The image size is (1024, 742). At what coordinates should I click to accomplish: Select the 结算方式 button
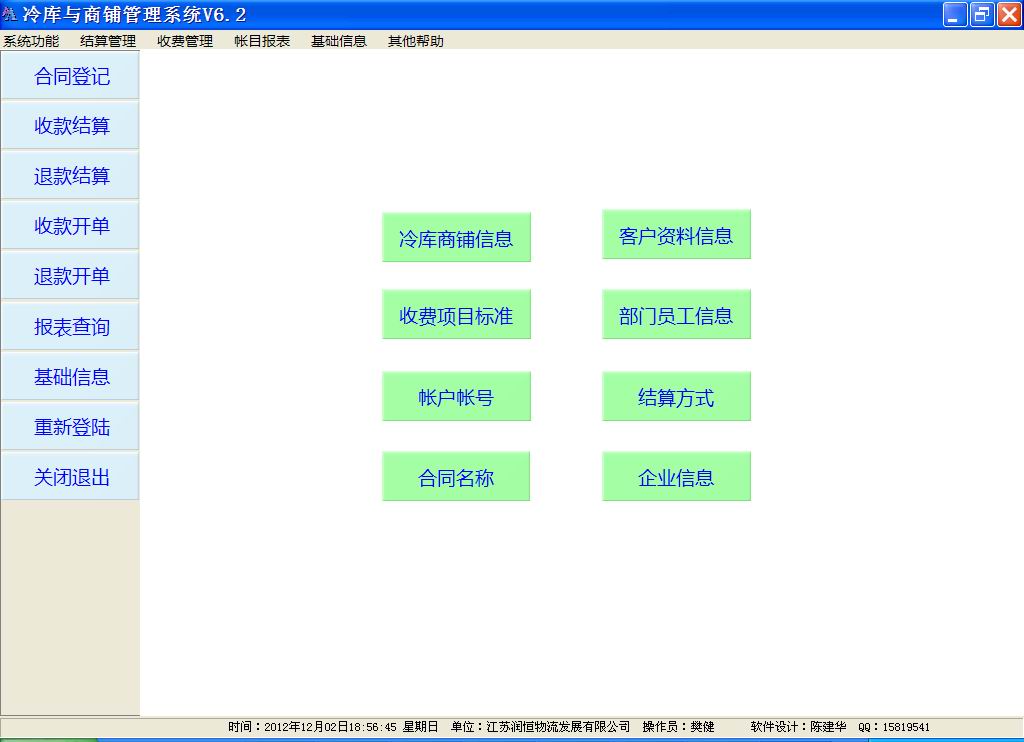click(676, 398)
